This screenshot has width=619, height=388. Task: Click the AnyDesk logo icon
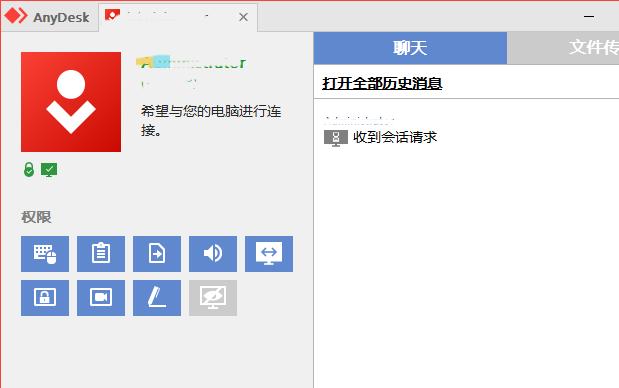click(16, 16)
